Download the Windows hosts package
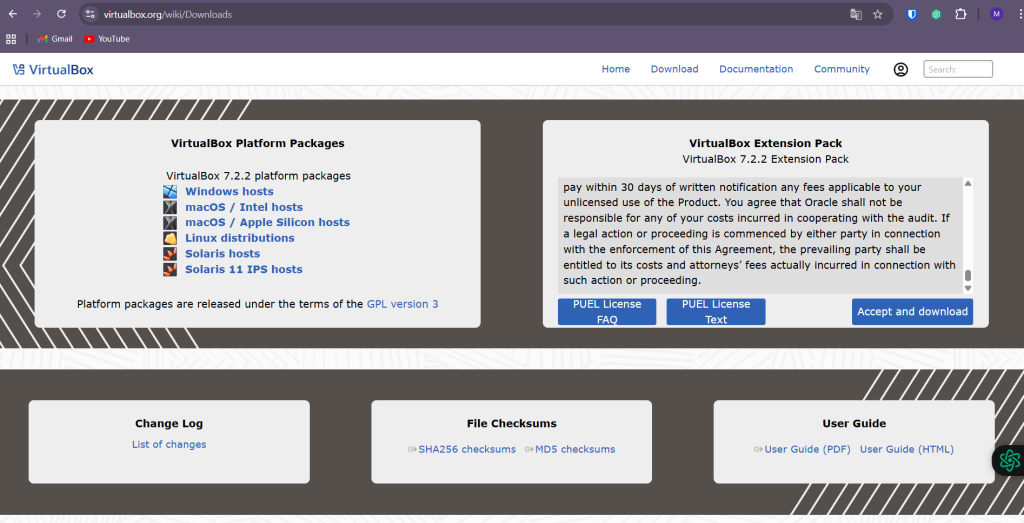The height and width of the screenshot is (523, 1024). 229,191
